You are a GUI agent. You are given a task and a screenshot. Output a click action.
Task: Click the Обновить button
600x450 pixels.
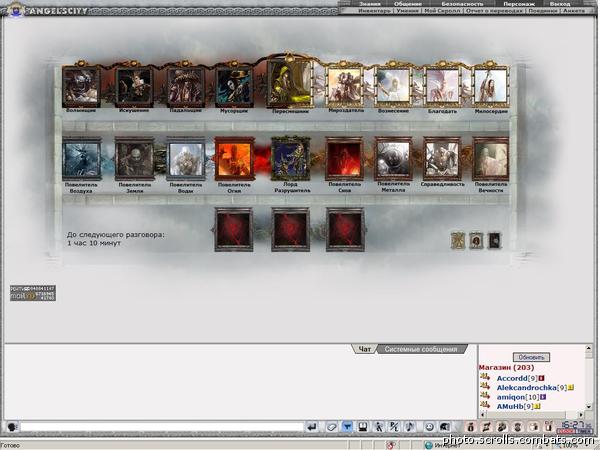pyautogui.click(x=531, y=357)
